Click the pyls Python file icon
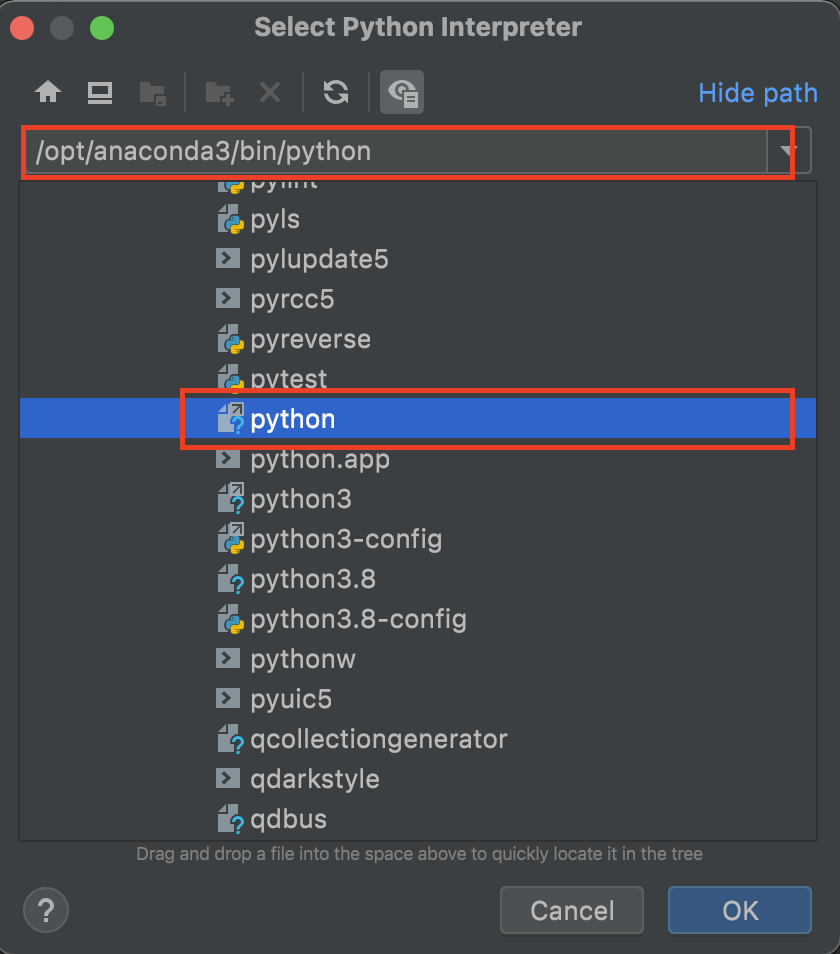Image resolution: width=840 pixels, height=954 pixels. (x=231, y=219)
